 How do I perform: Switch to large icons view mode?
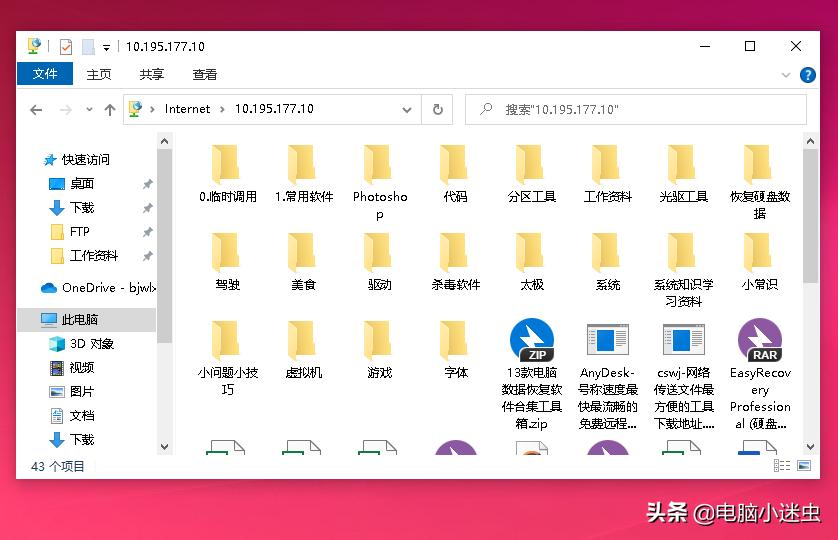(x=804, y=466)
